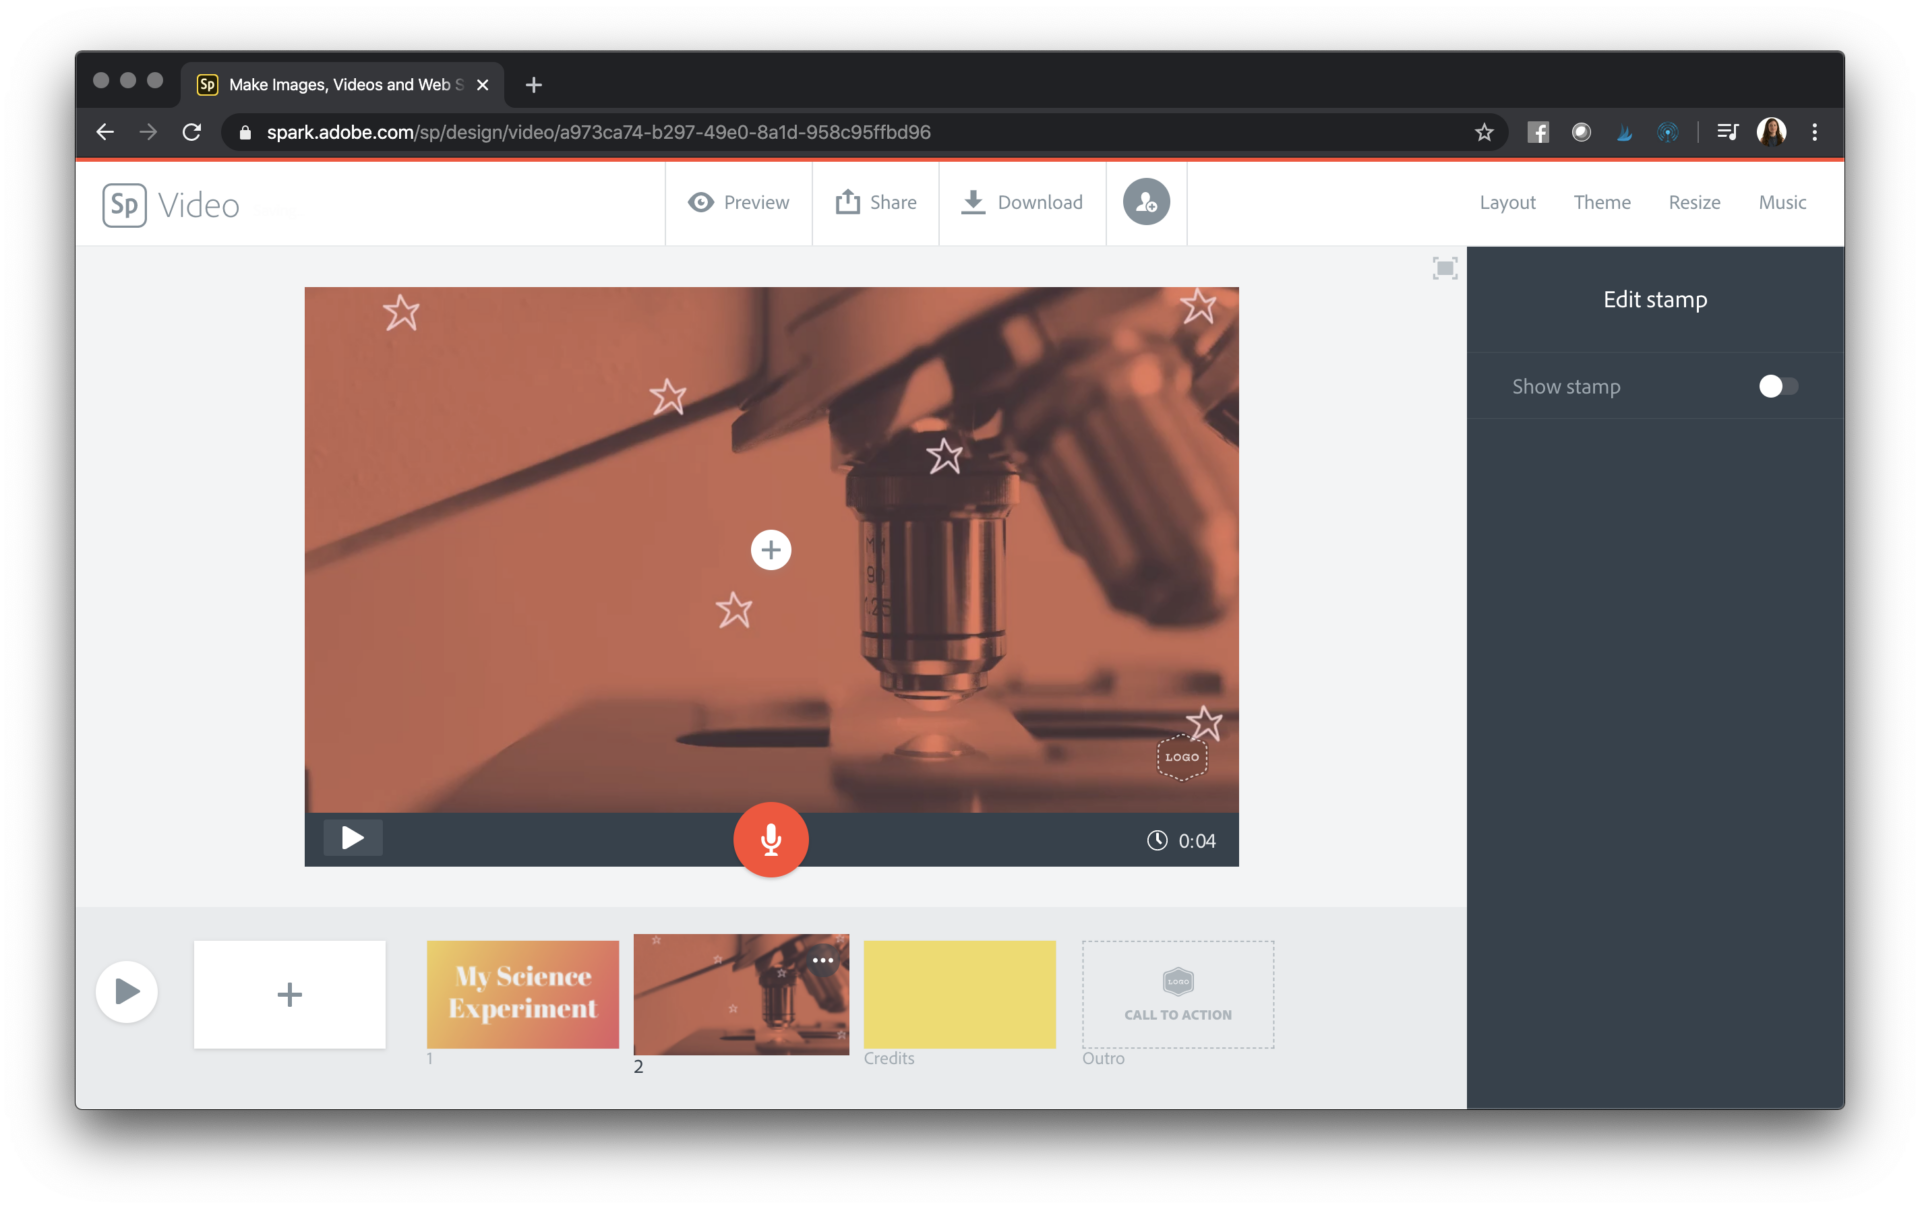Select the Resize option
This screenshot has height=1209, width=1920.
(x=1694, y=202)
